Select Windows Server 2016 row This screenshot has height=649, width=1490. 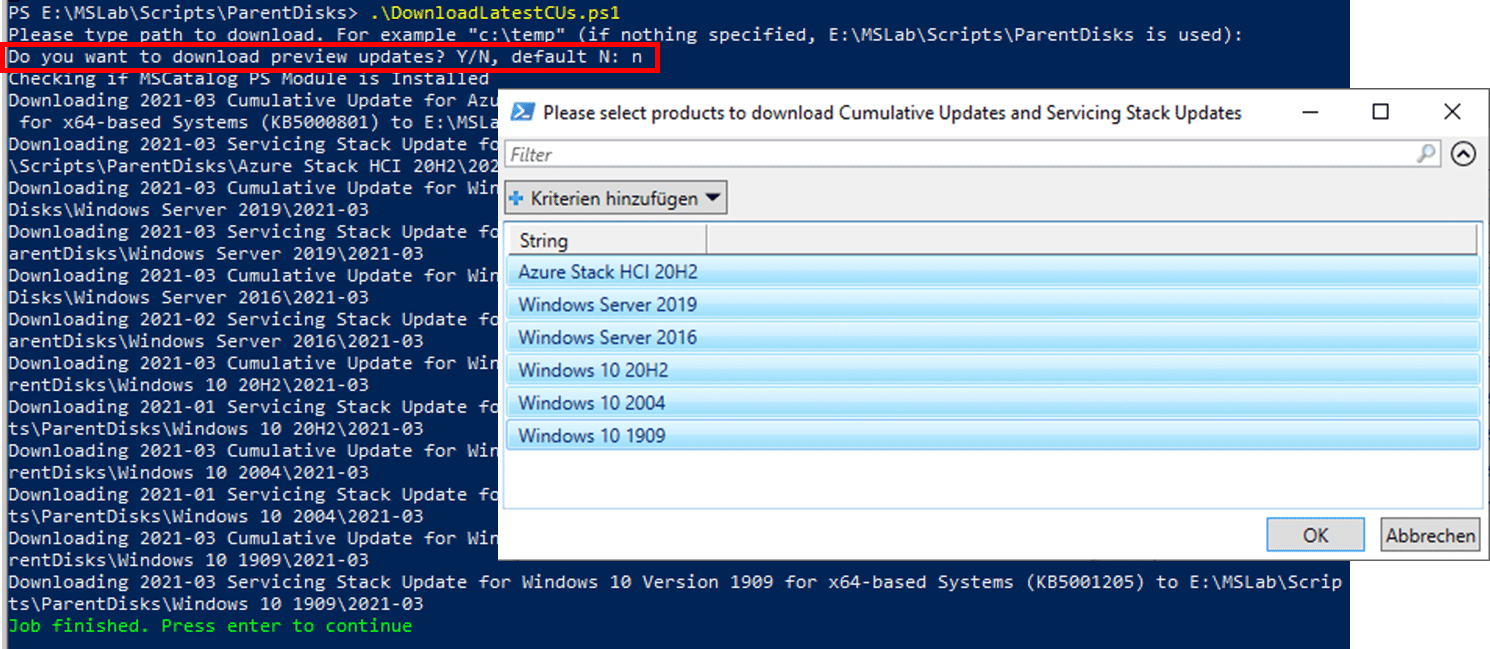coord(993,338)
